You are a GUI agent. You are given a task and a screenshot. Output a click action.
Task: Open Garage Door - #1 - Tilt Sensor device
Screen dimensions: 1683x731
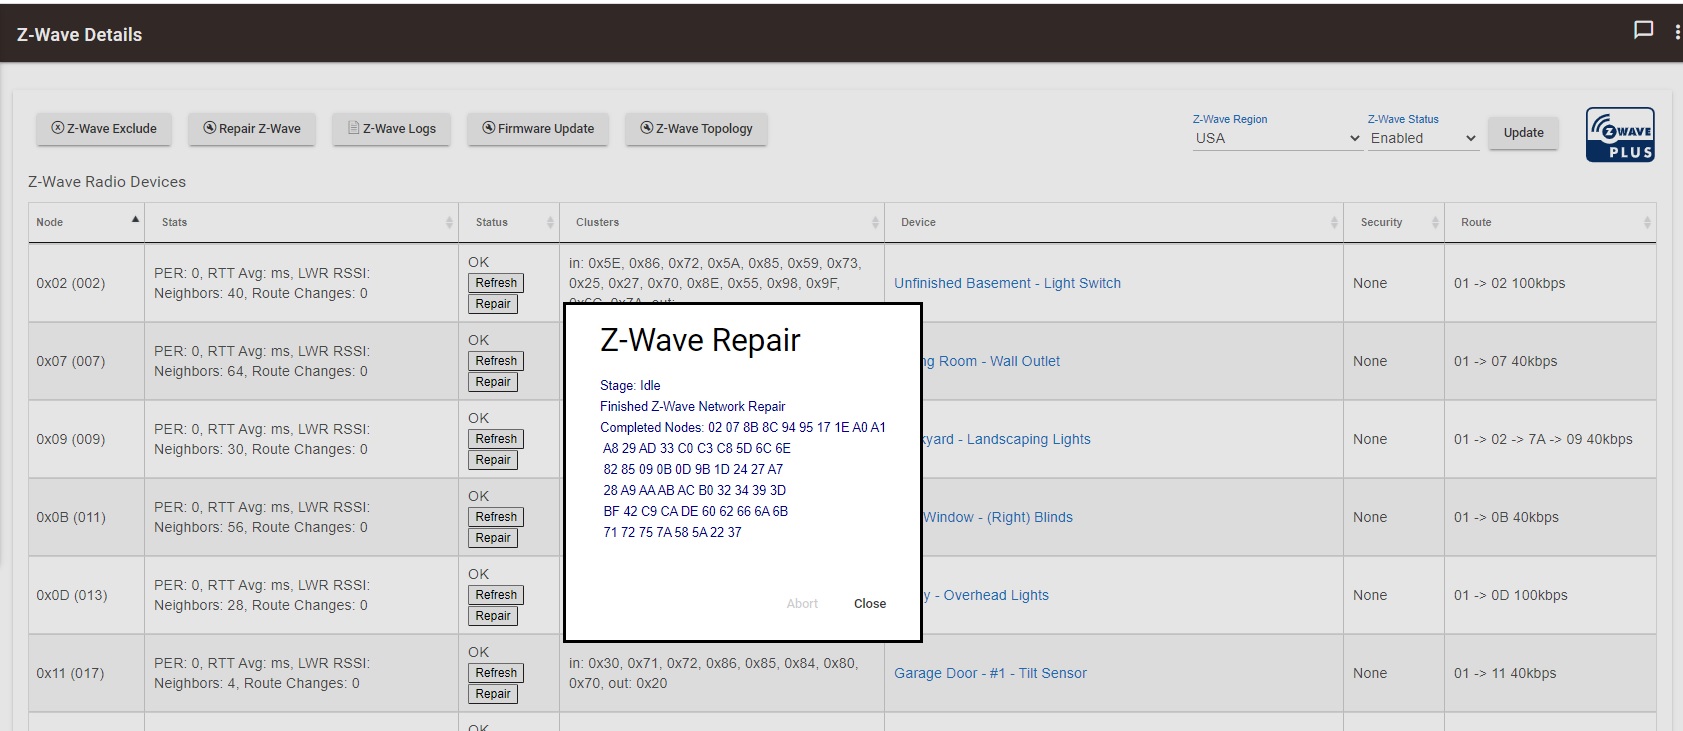point(990,673)
